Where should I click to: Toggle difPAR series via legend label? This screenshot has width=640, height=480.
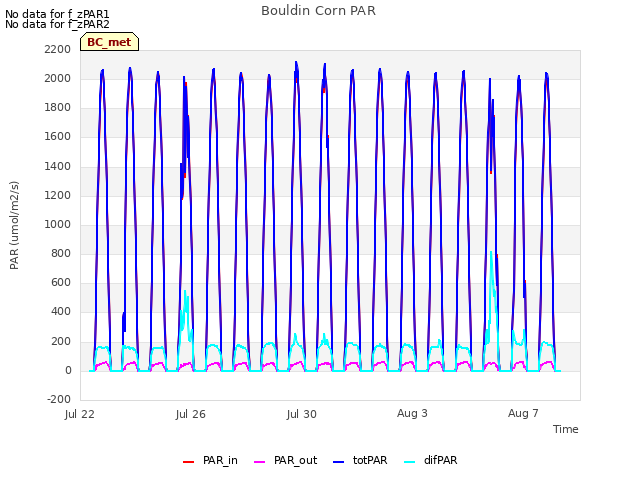[440, 460]
